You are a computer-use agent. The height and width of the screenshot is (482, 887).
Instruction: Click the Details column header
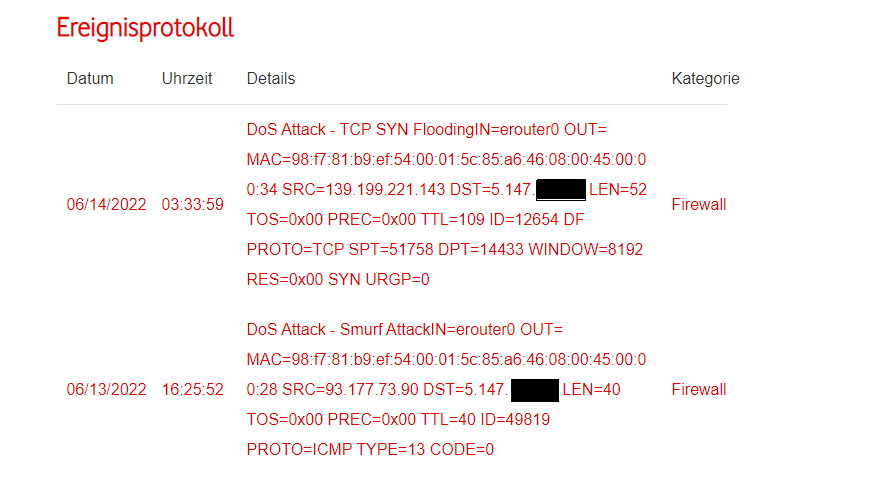coord(271,79)
